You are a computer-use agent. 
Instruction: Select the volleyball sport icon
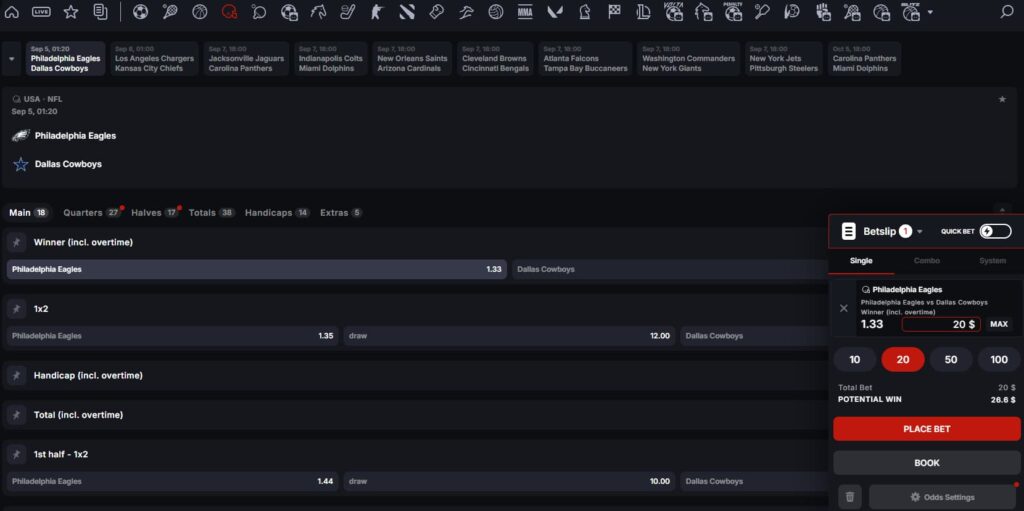click(496, 12)
